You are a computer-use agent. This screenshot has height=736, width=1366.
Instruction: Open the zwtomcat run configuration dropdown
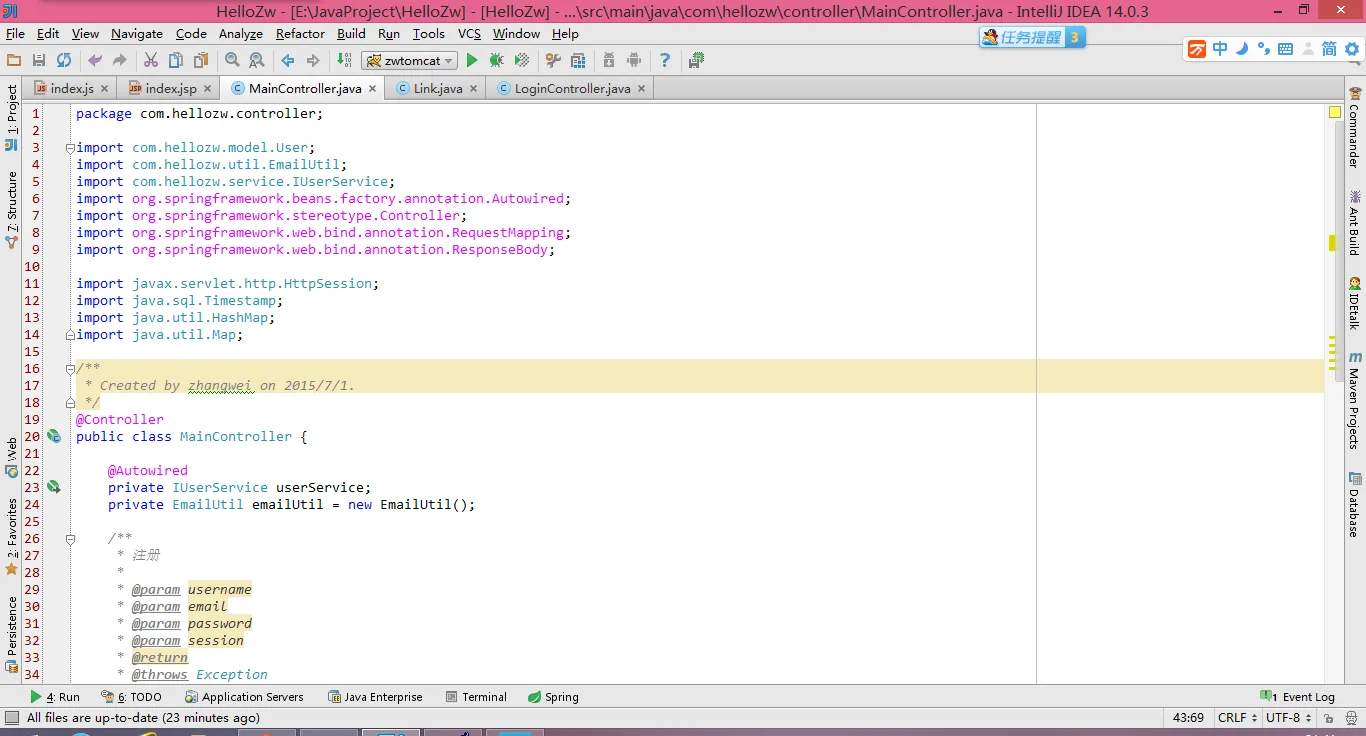[x=409, y=61]
